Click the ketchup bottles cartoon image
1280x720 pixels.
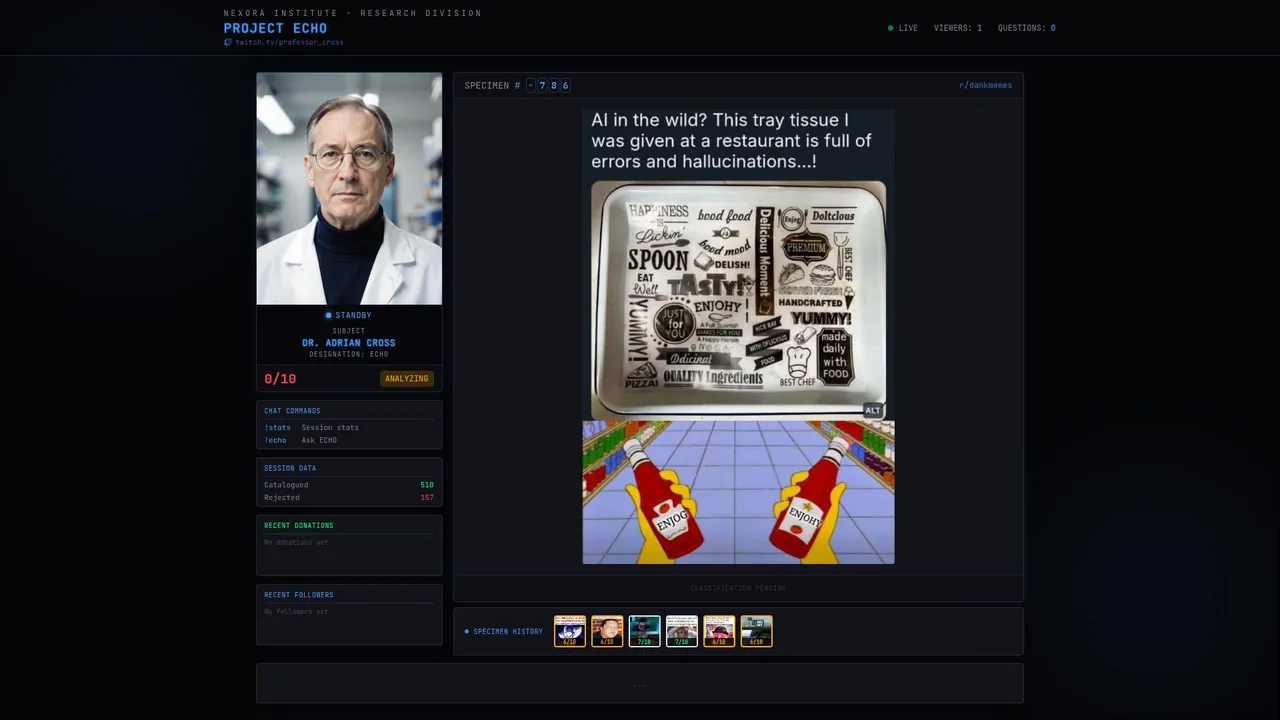click(x=738, y=492)
